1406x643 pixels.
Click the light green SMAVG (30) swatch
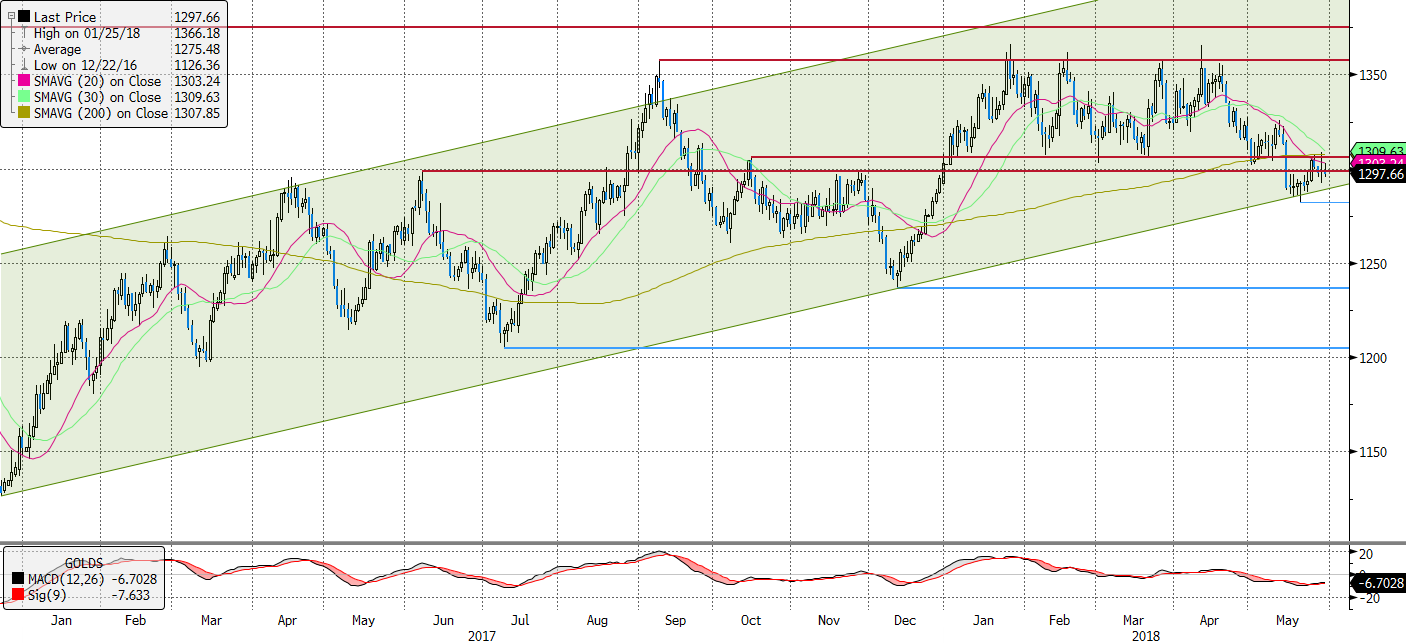click(23, 97)
